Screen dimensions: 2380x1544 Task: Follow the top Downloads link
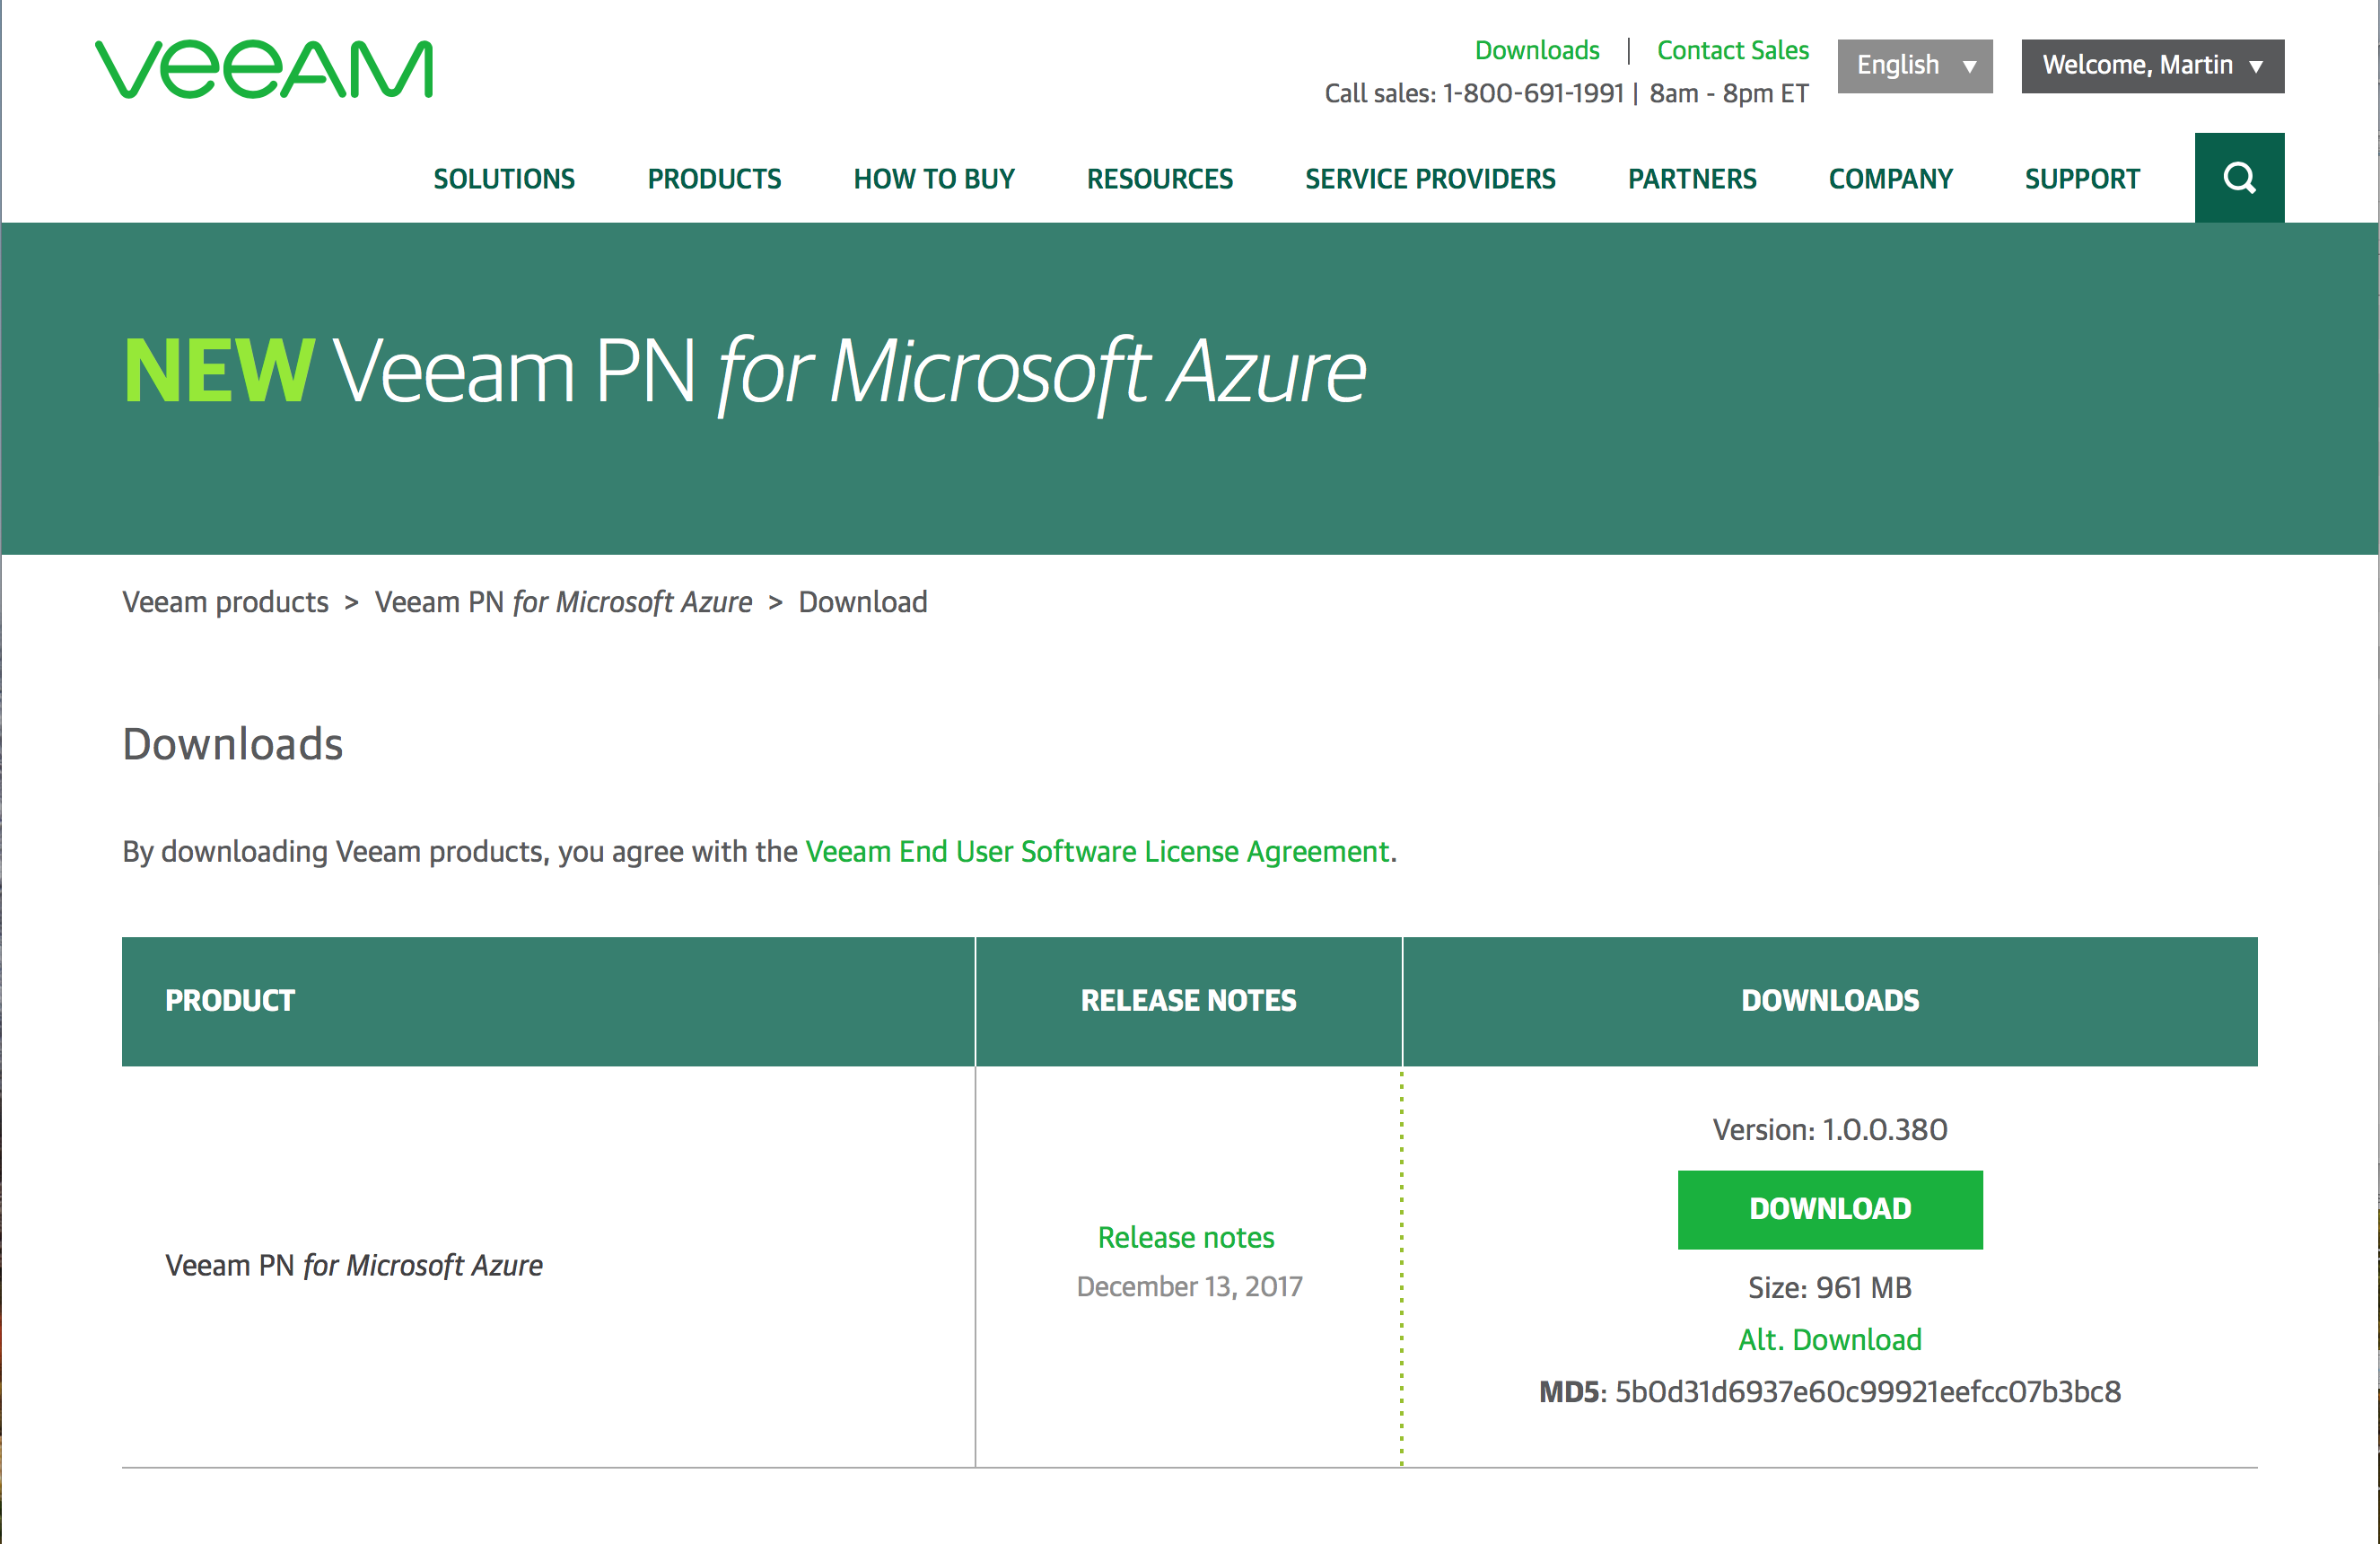[x=1537, y=50]
